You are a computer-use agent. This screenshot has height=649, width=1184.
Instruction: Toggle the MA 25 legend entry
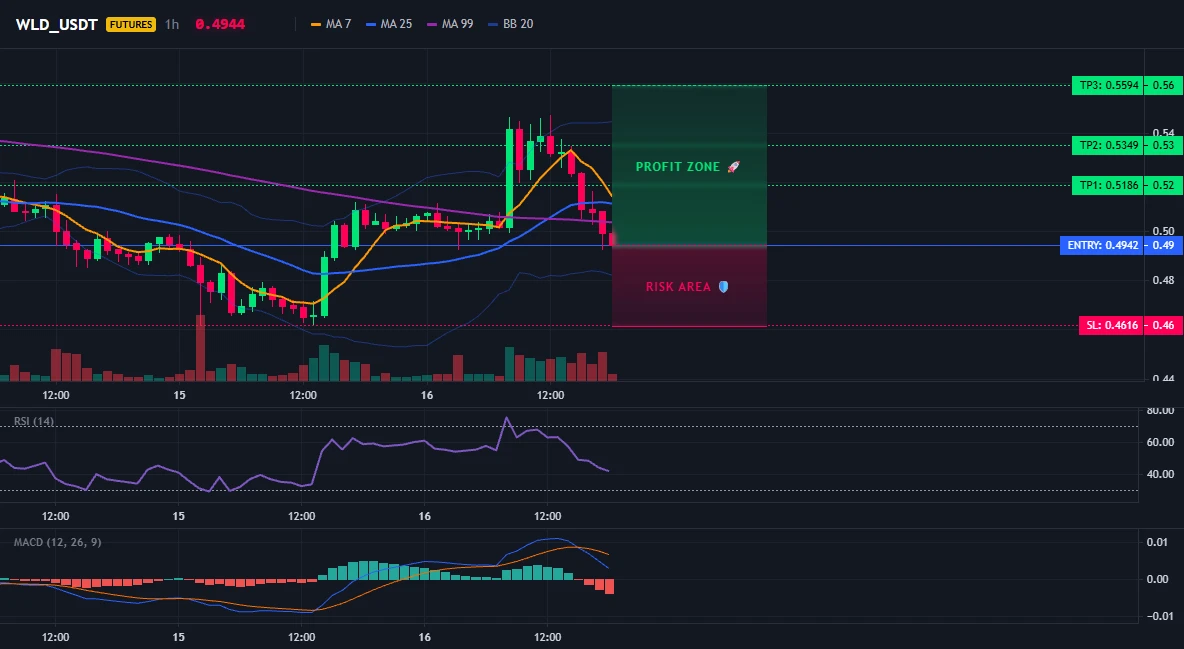[389, 24]
